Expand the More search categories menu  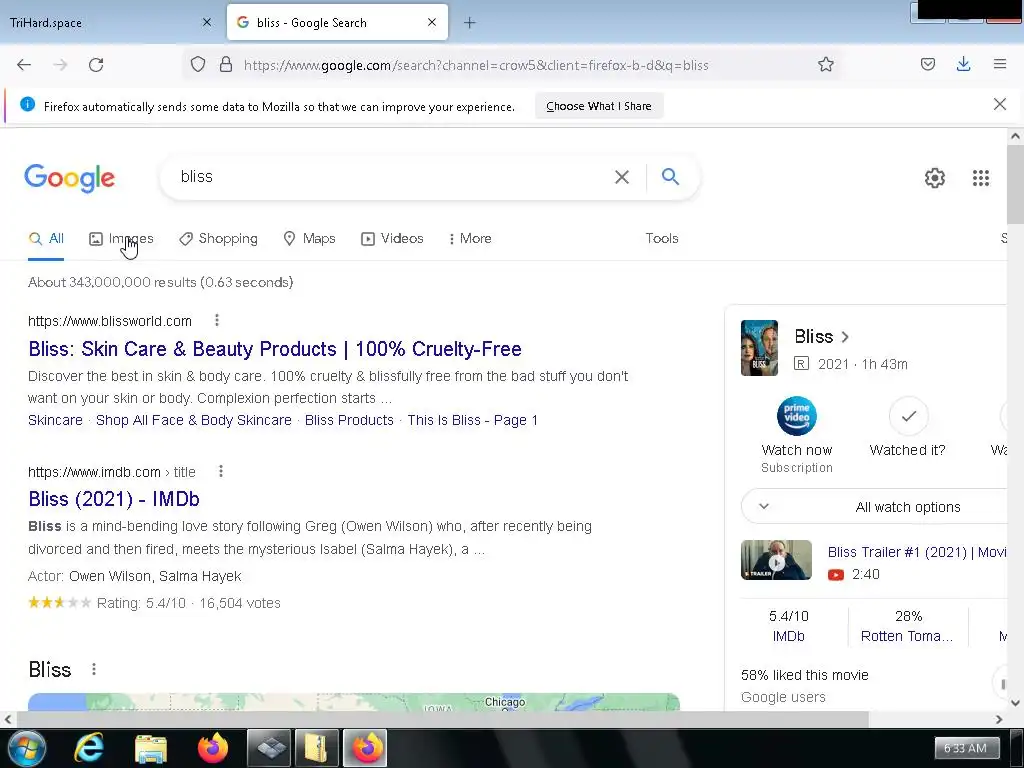(470, 239)
